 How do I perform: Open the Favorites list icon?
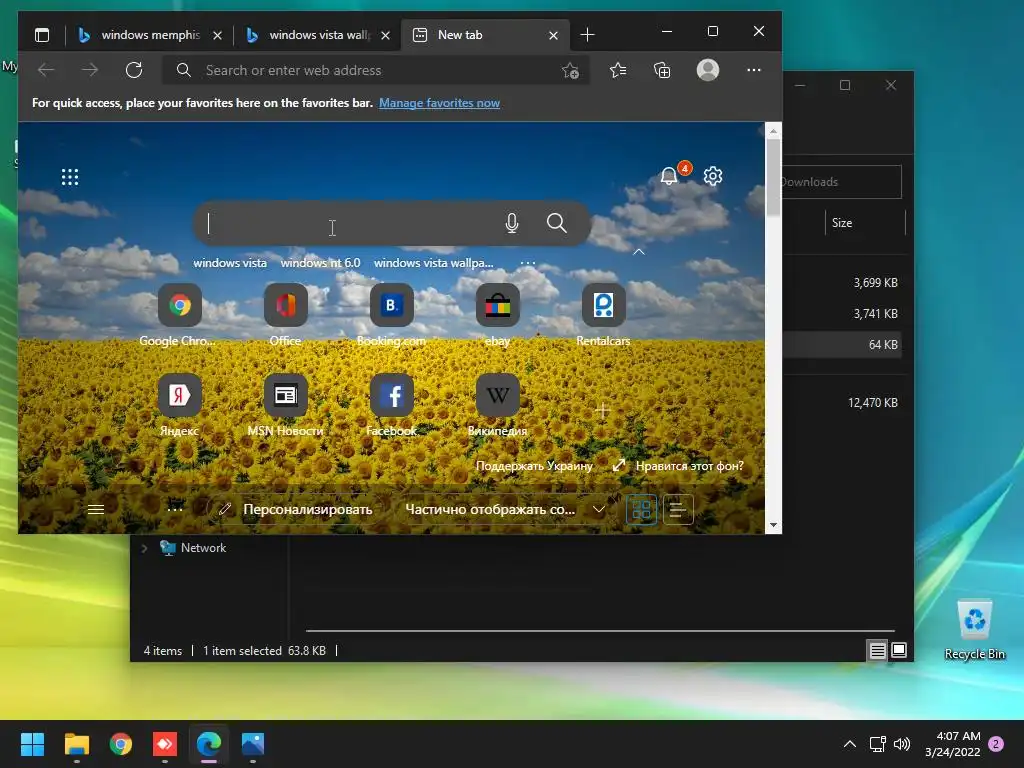618,70
